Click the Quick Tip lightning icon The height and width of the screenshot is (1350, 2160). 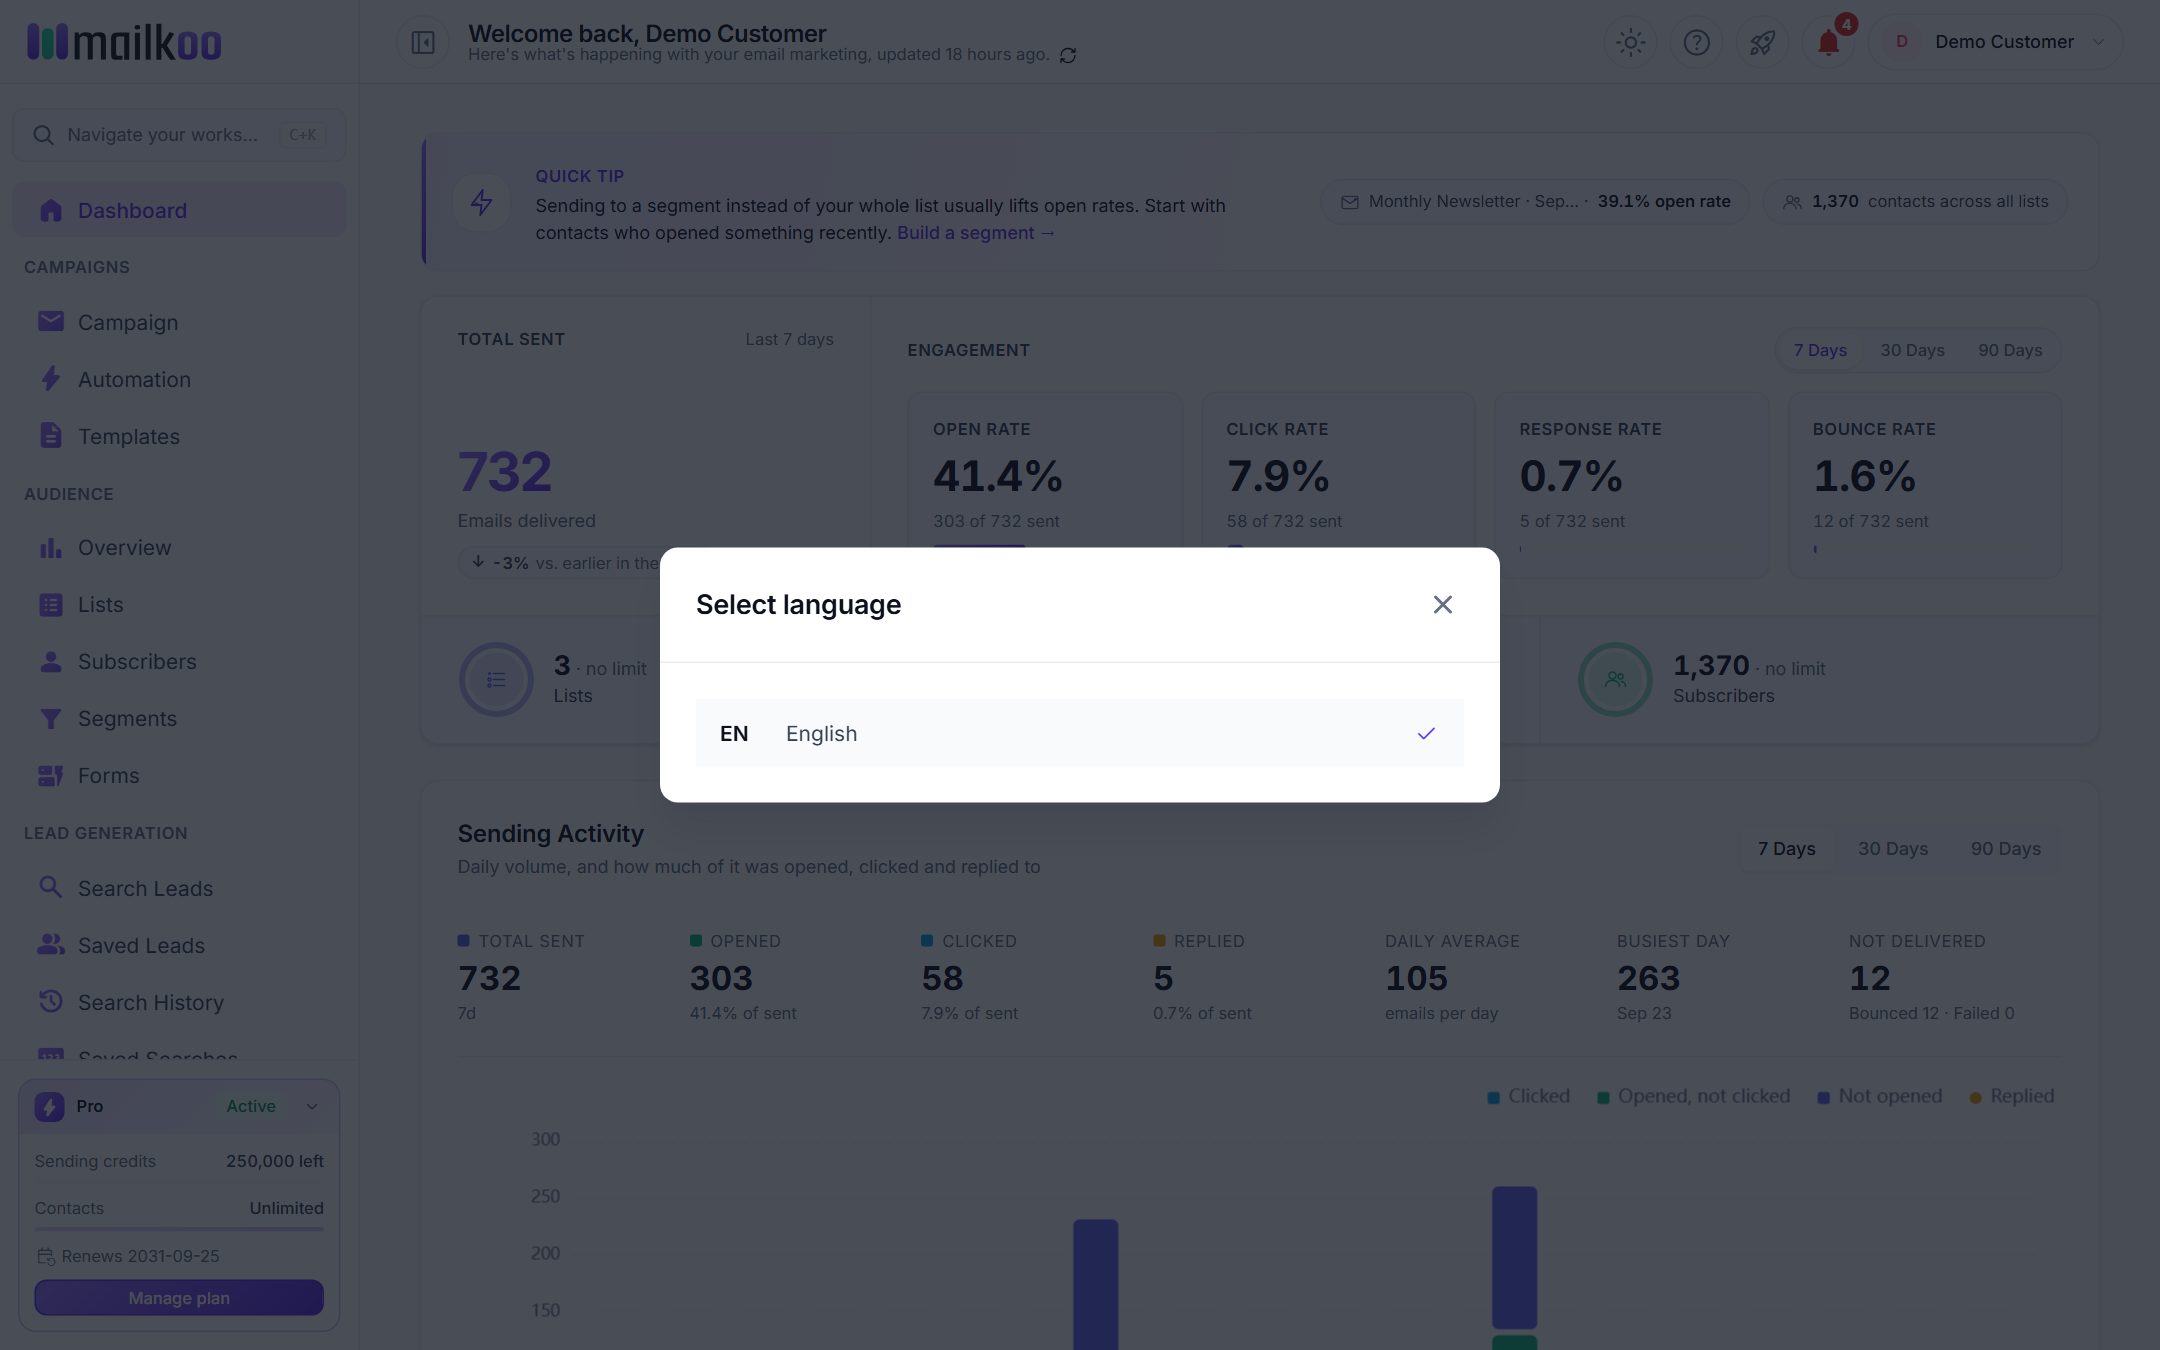pyautogui.click(x=481, y=202)
